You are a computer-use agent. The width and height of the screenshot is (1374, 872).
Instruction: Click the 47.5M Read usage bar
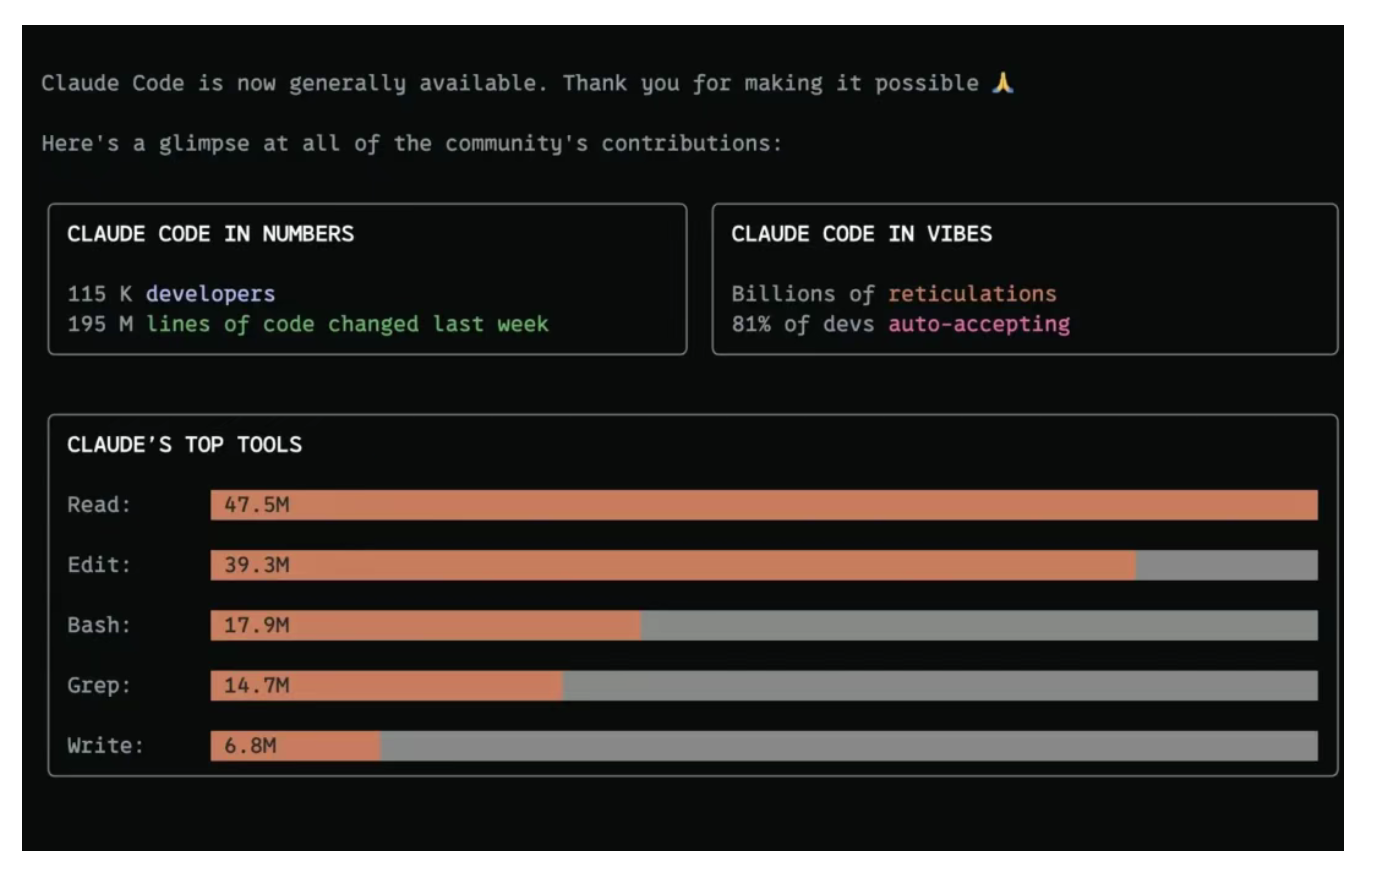(764, 505)
